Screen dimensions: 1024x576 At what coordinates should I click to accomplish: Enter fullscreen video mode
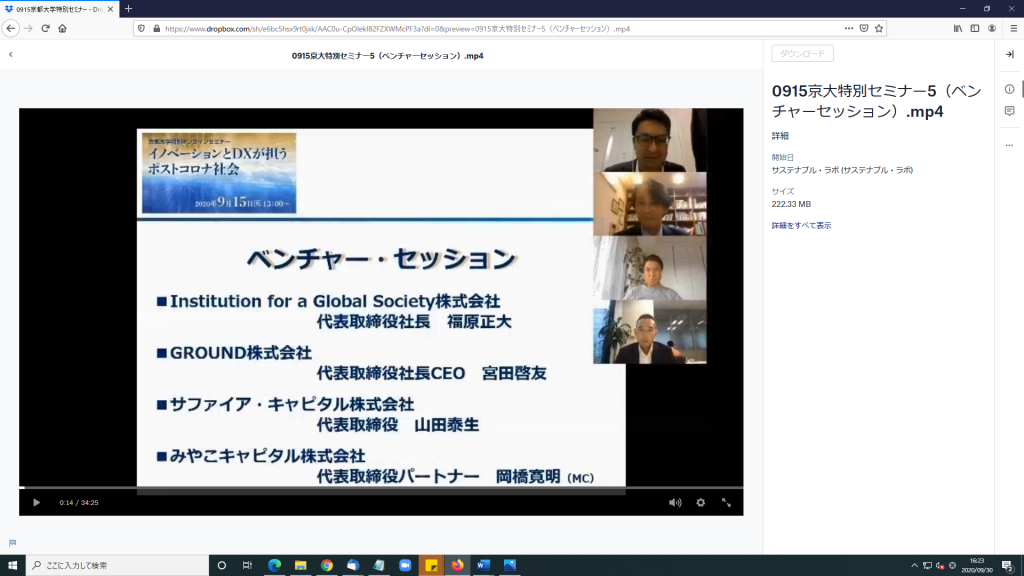(726, 502)
